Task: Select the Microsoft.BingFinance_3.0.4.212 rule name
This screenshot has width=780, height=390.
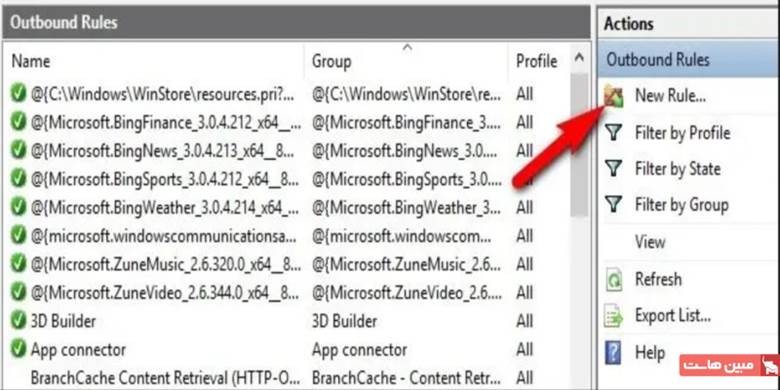Action: point(166,122)
